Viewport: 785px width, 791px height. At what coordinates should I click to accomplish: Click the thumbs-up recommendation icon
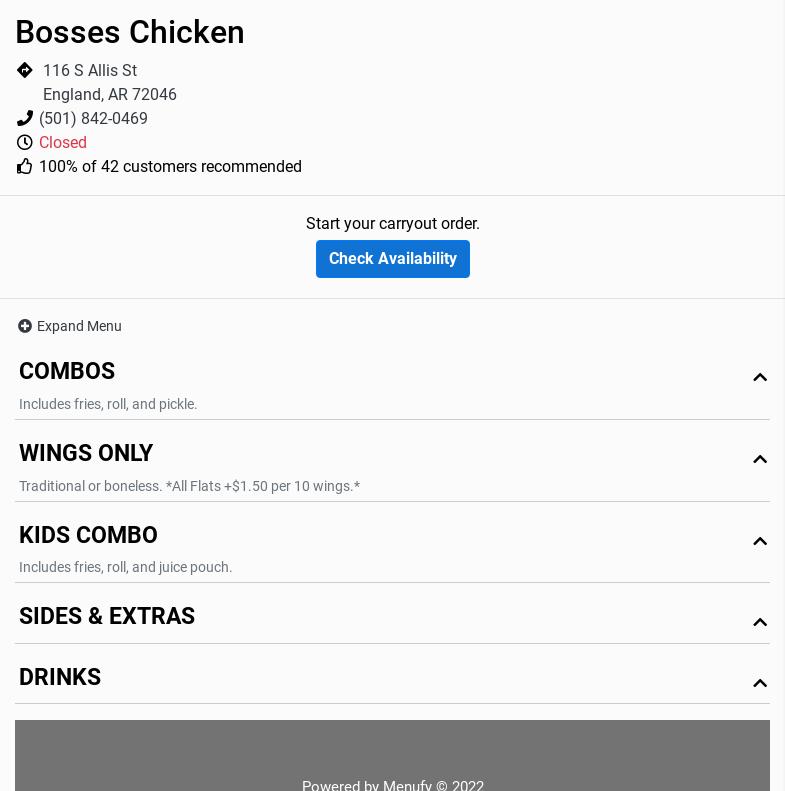25,166
